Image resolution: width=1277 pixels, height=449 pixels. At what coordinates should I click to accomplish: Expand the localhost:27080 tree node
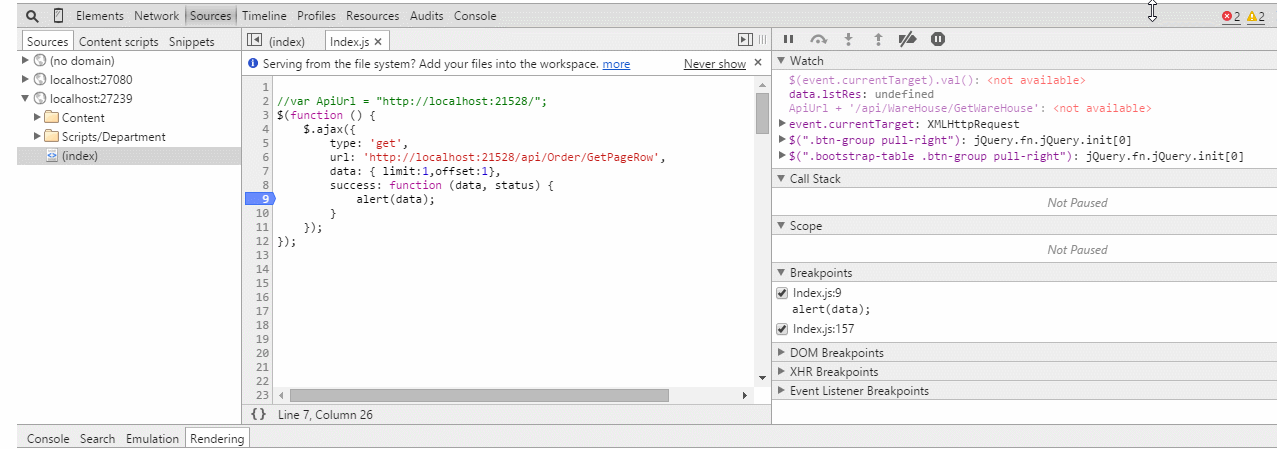[26, 79]
